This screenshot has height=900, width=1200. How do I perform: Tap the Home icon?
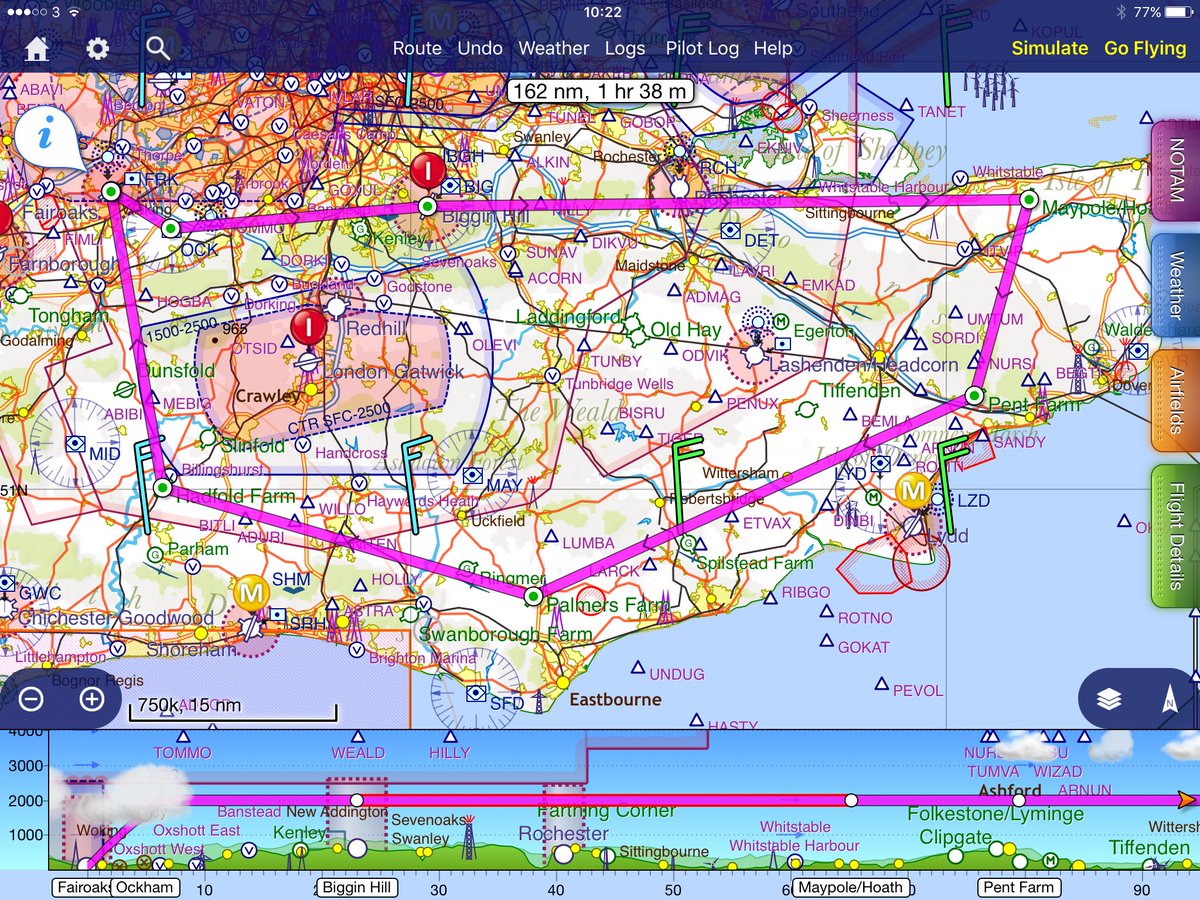point(37,49)
